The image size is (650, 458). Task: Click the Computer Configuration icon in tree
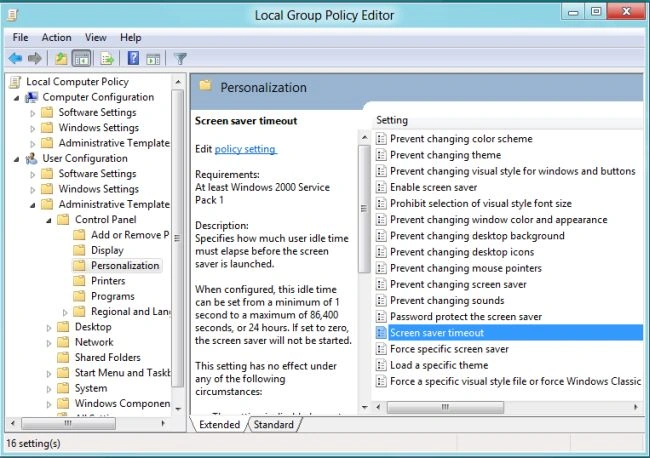[x=32, y=97]
